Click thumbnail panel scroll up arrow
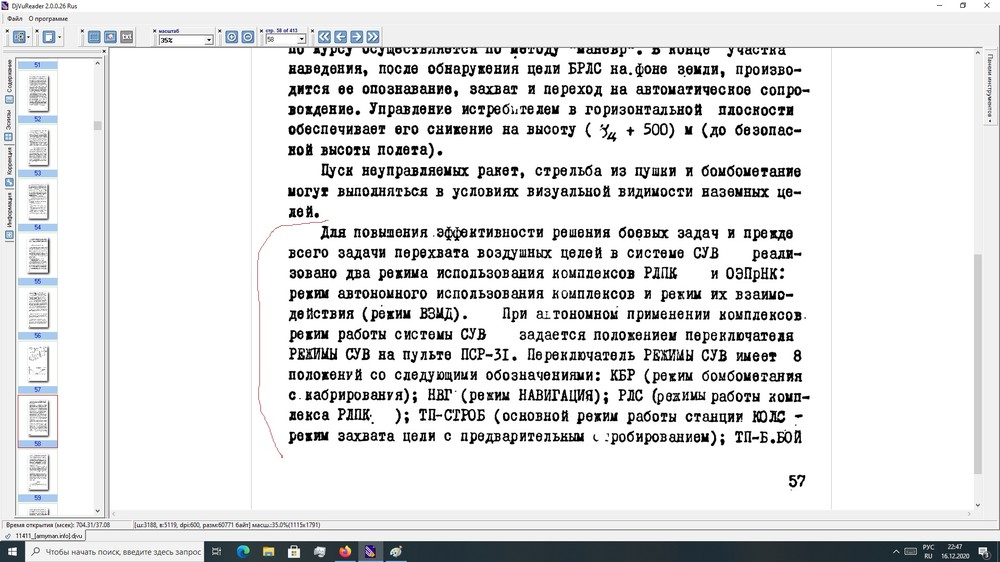The width and height of the screenshot is (1000, 562). click(98, 63)
